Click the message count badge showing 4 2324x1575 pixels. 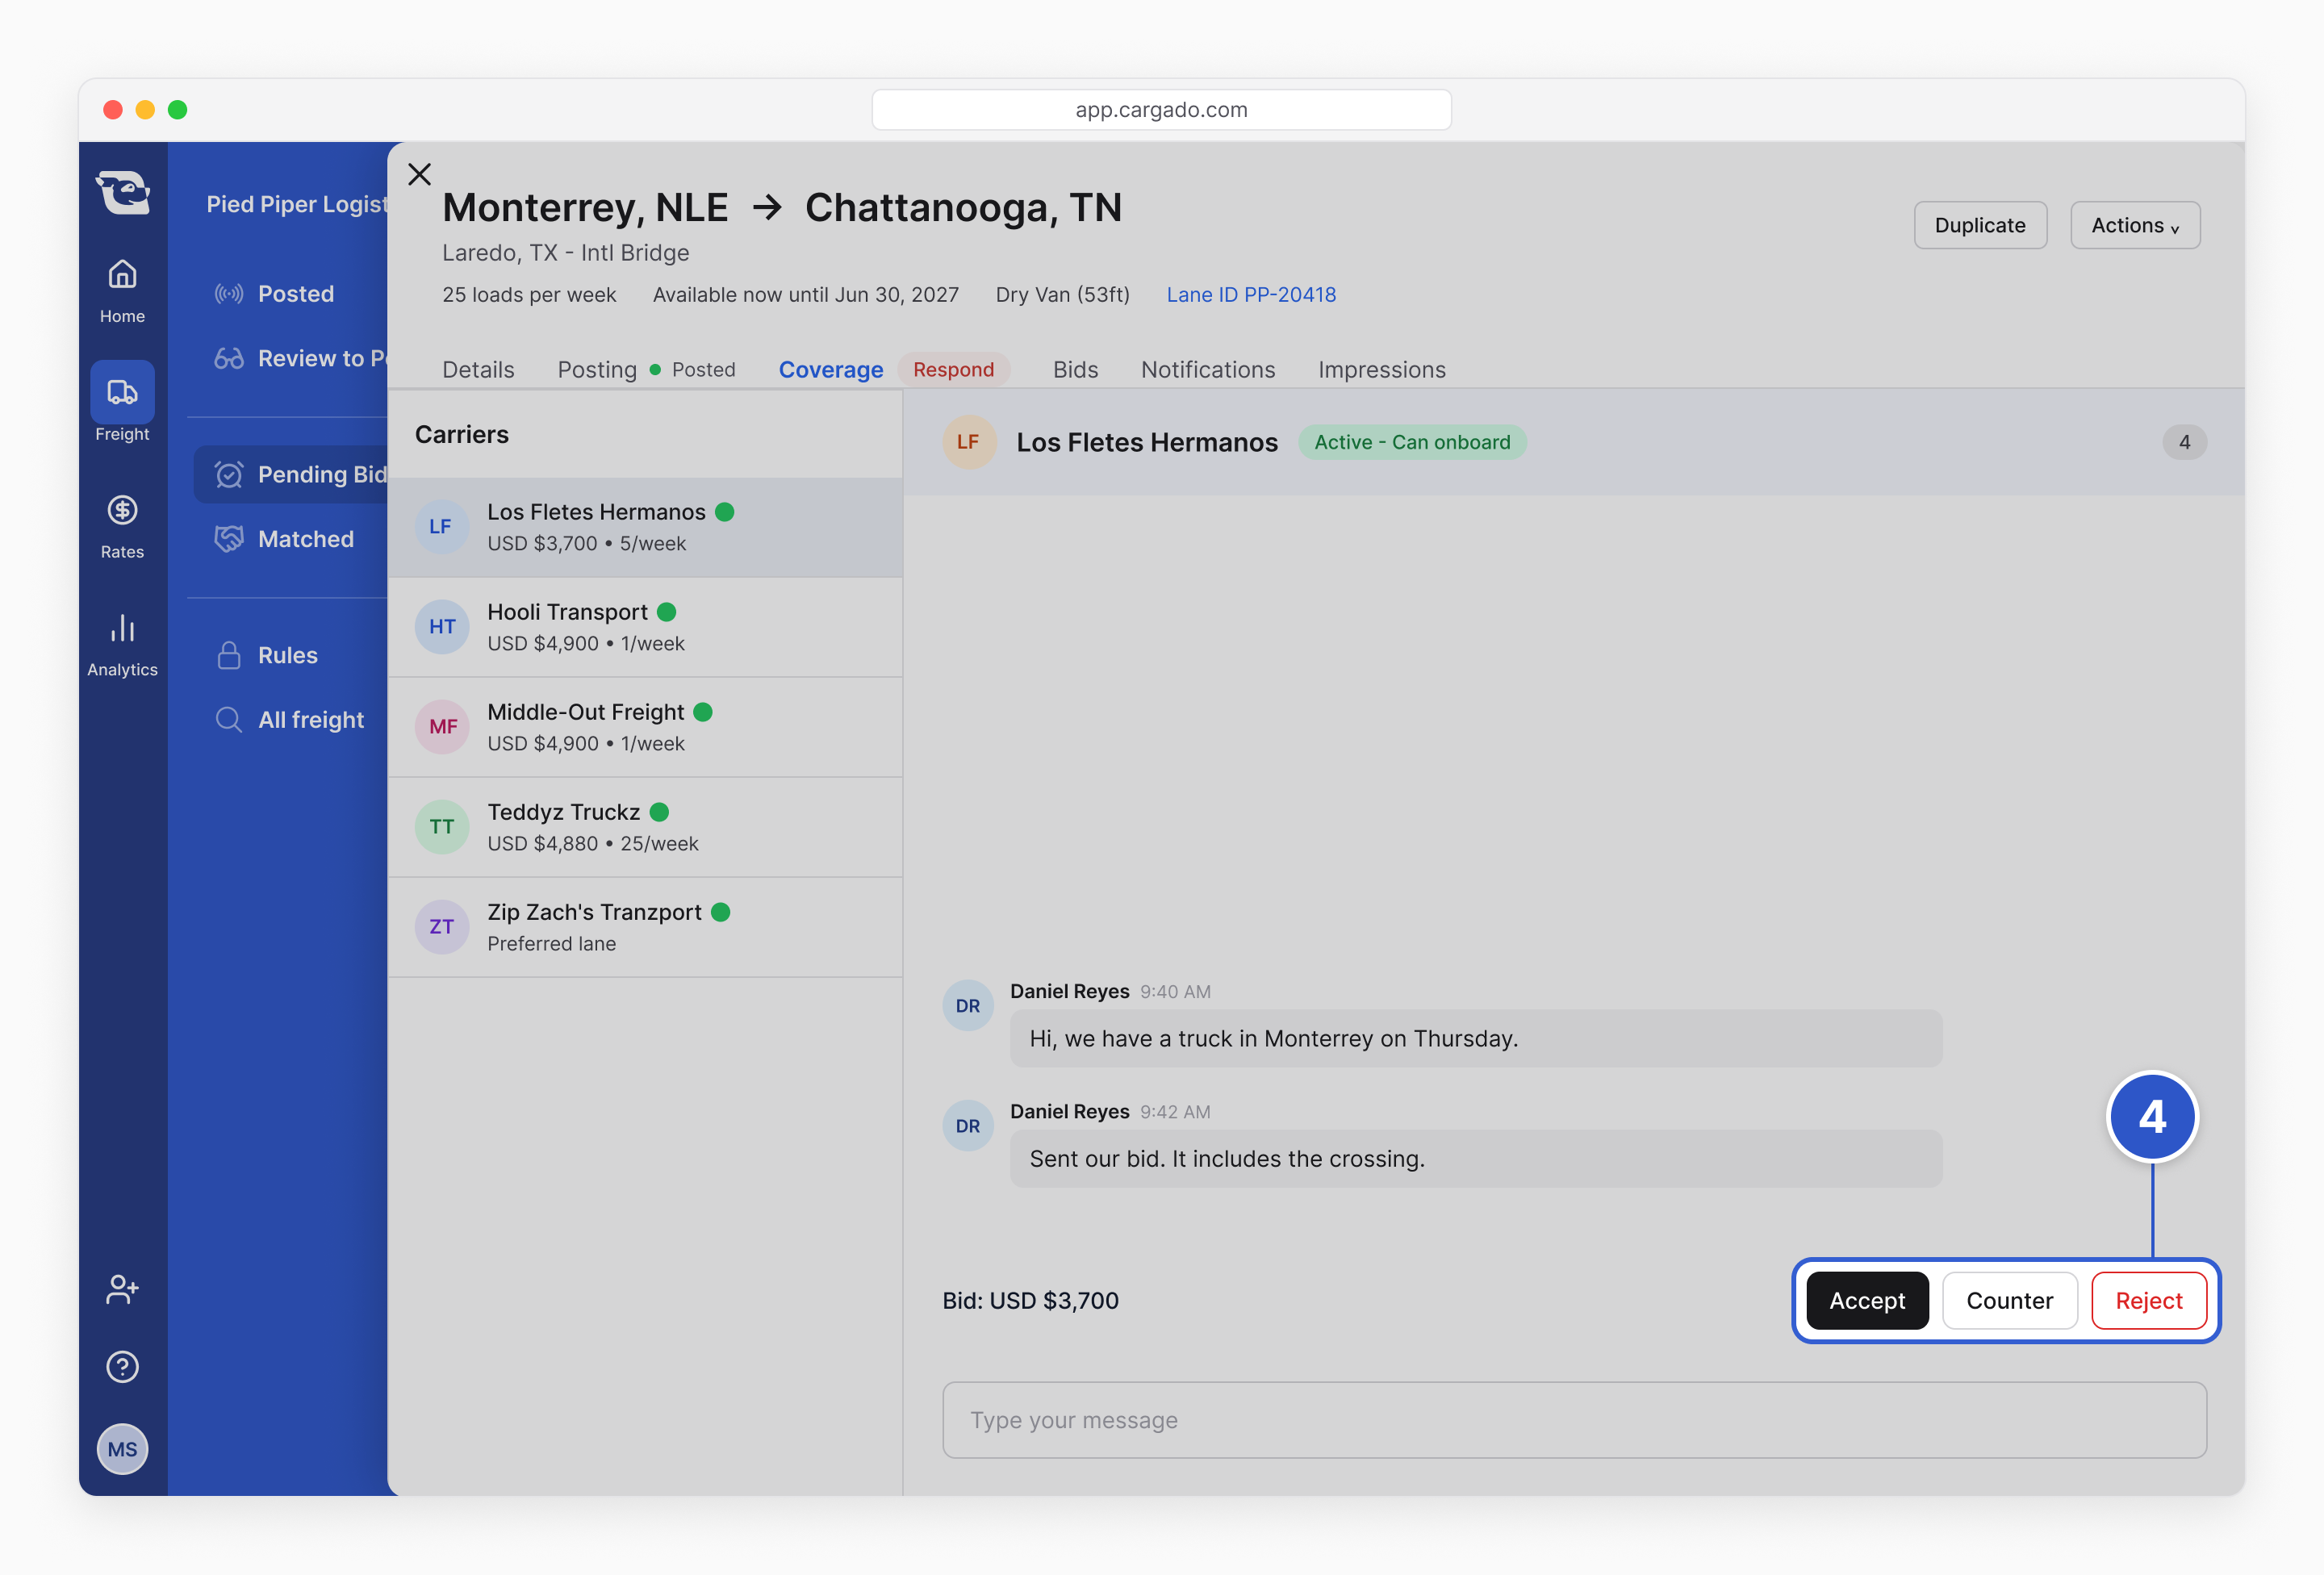point(2184,442)
